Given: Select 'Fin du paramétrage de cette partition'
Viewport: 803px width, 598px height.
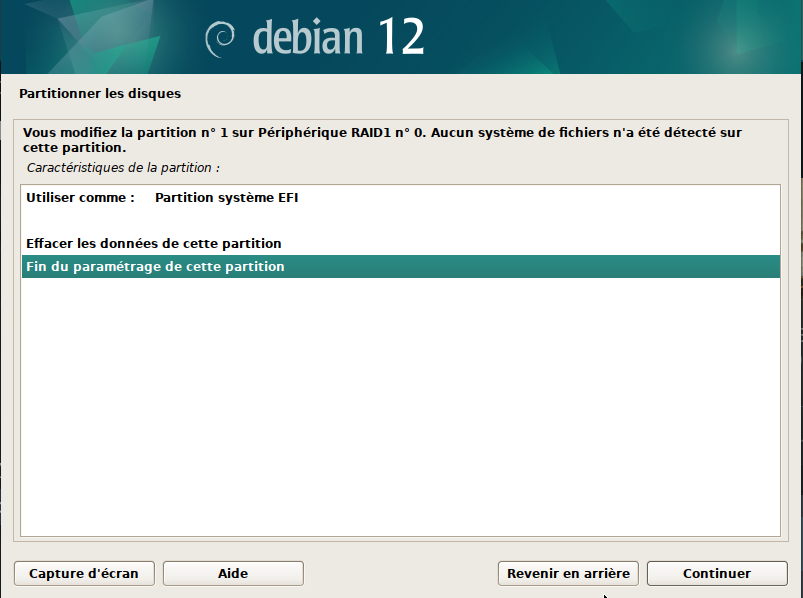Looking at the screenshot, I should (x=400, y=266).
